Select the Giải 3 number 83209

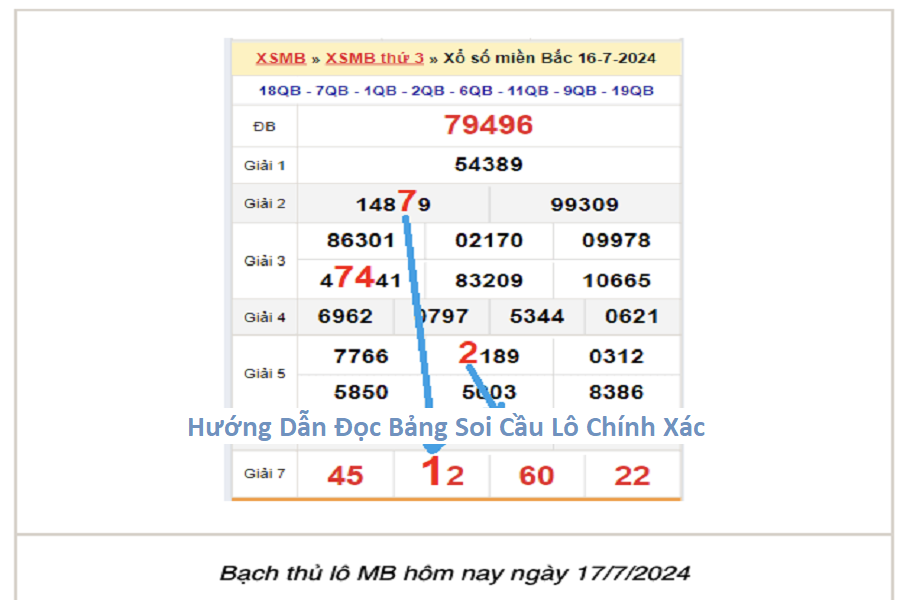(x=488, y=280)
